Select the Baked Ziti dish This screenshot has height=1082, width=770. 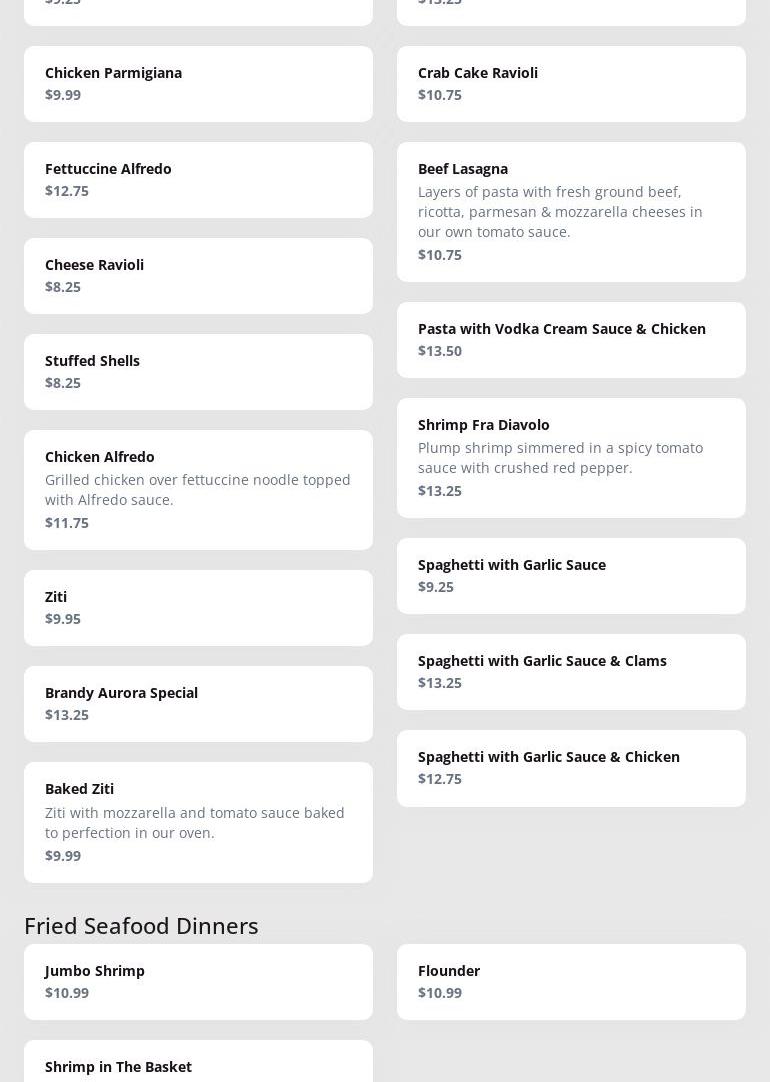click(198, 822)
